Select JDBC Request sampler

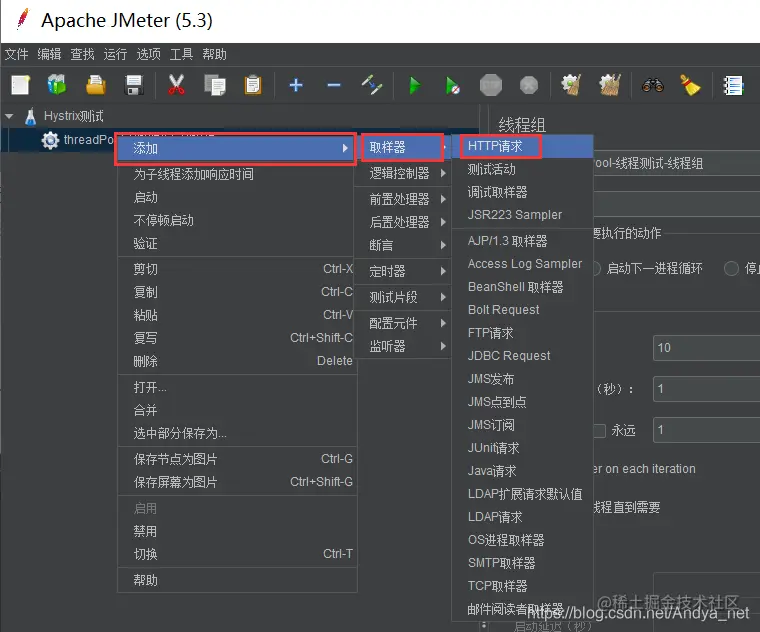pos(522,356)
